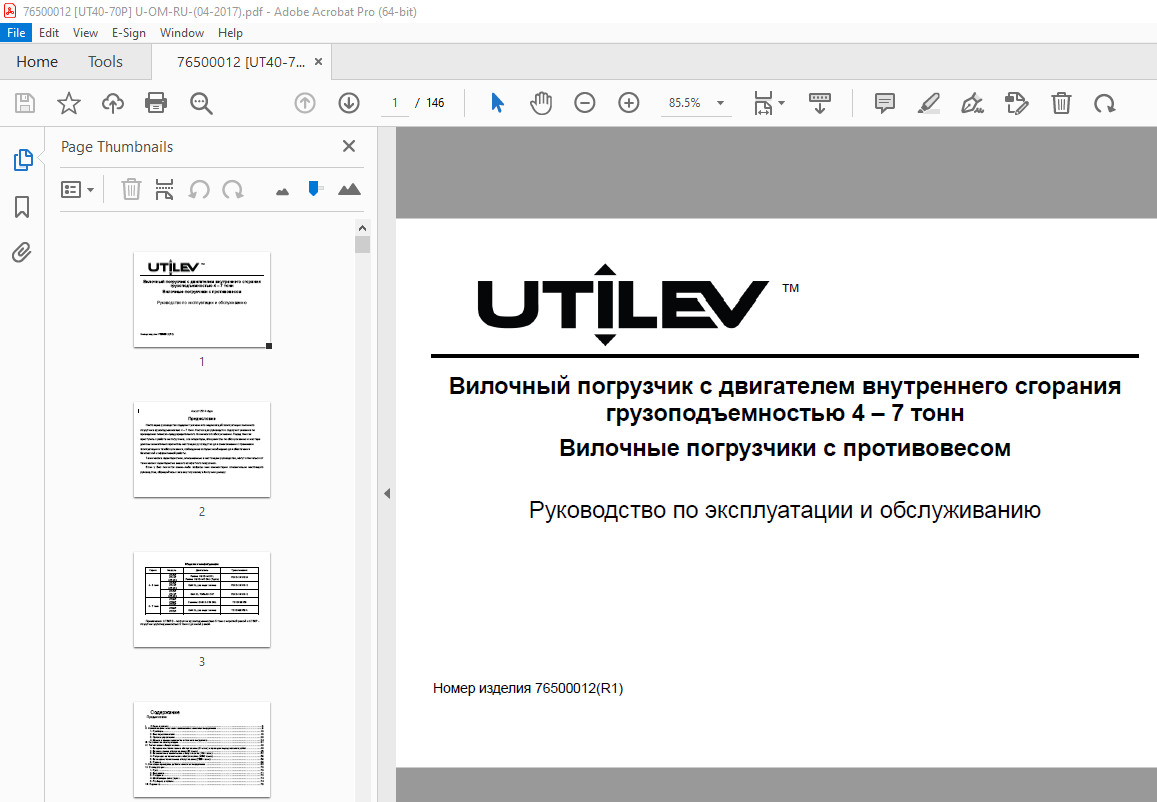
Task: Click the UTILEV logo on the page
Action: (624, 304)
